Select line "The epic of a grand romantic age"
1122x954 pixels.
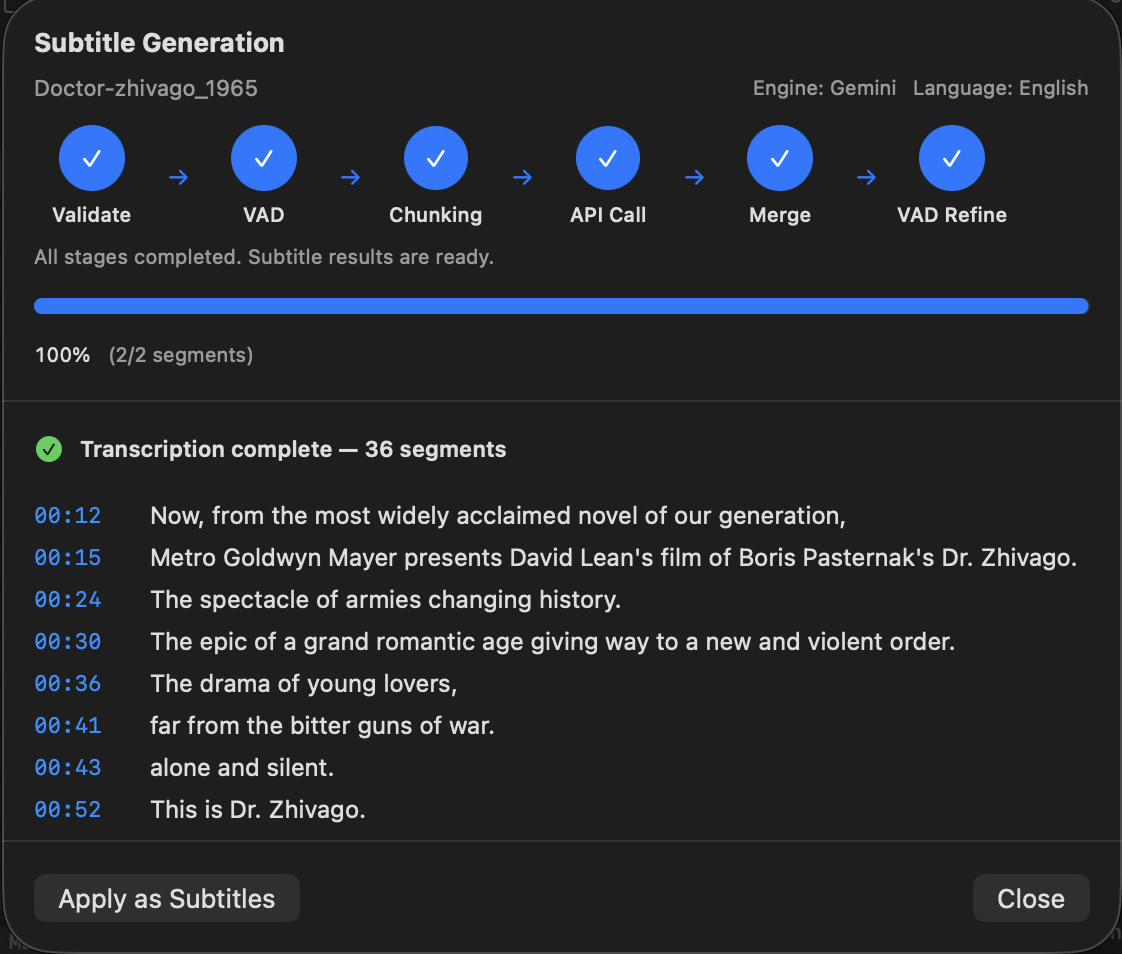click(552, 641)
